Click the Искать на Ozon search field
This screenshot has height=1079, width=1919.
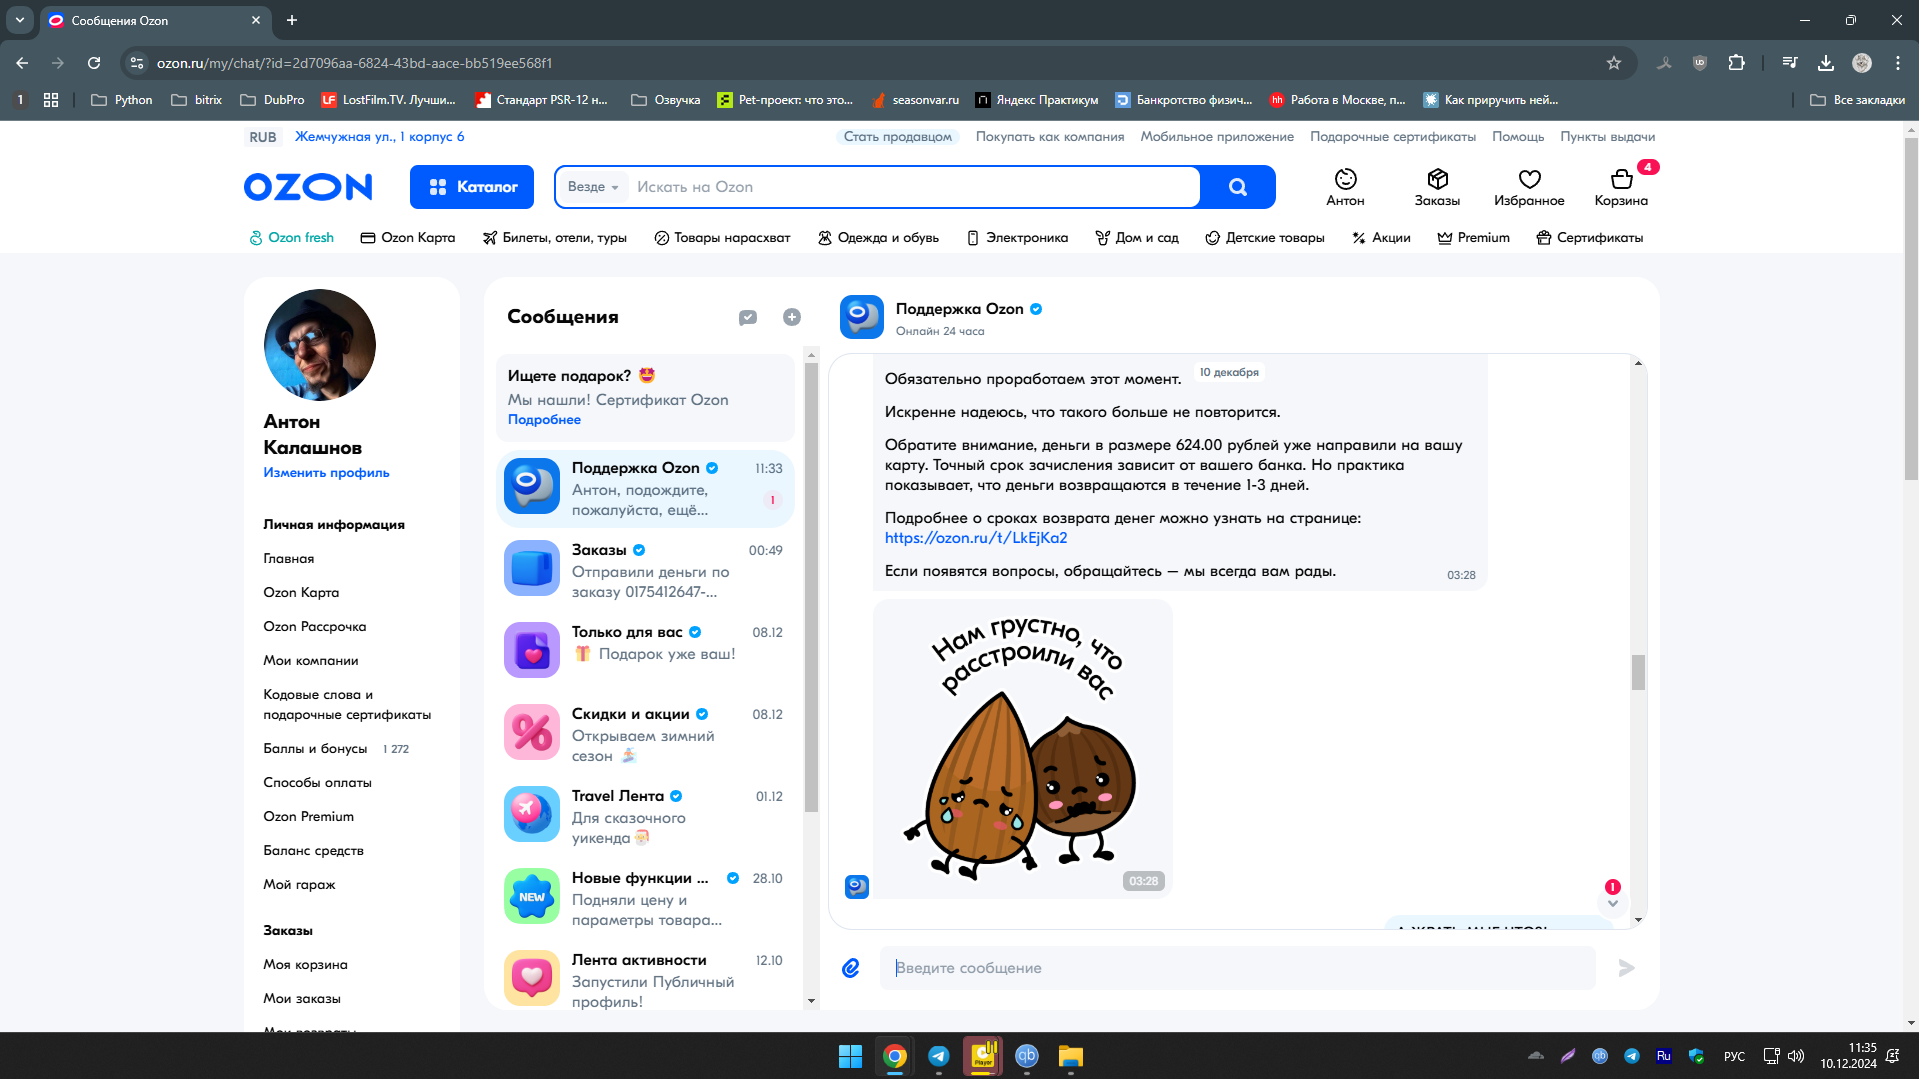(x=910, y=187)
